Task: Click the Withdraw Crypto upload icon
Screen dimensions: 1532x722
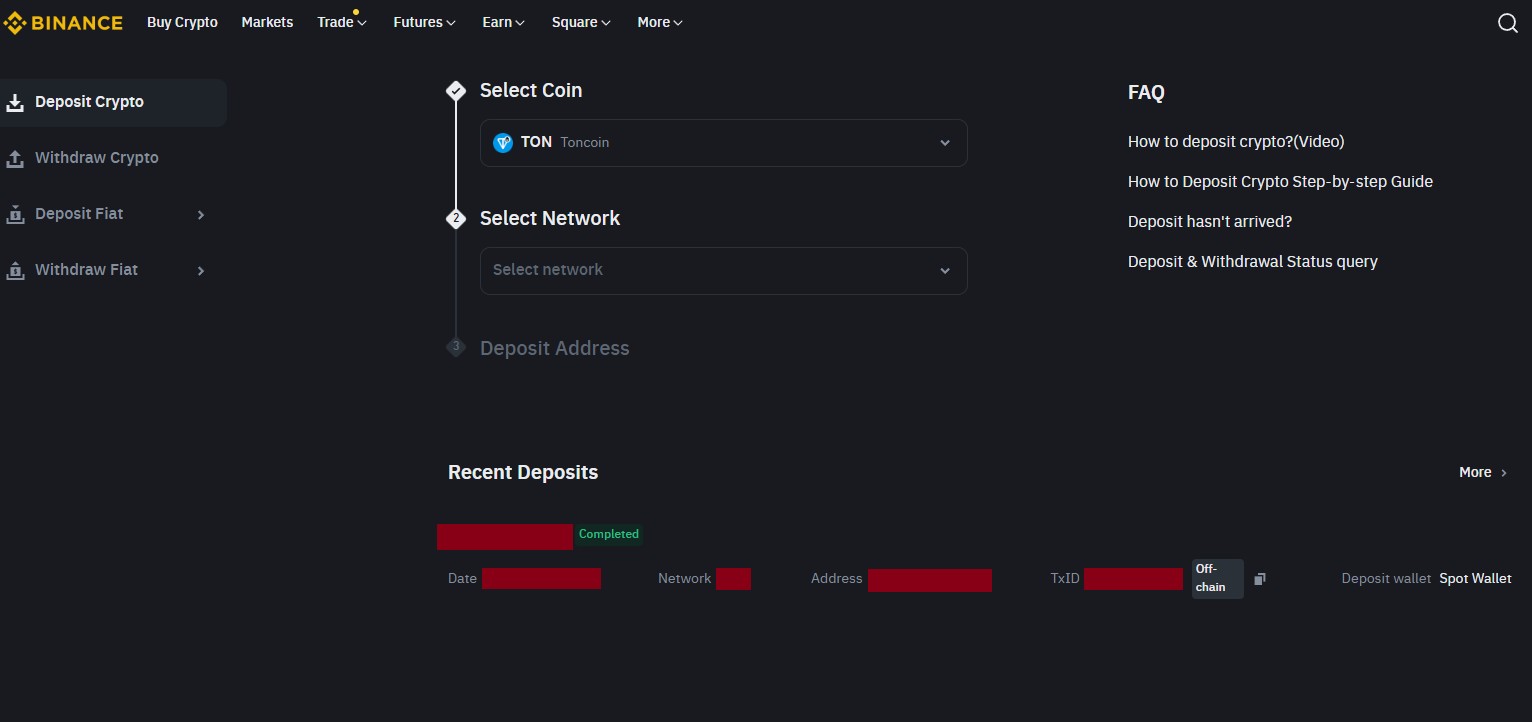Action: (x=15, y=158)
